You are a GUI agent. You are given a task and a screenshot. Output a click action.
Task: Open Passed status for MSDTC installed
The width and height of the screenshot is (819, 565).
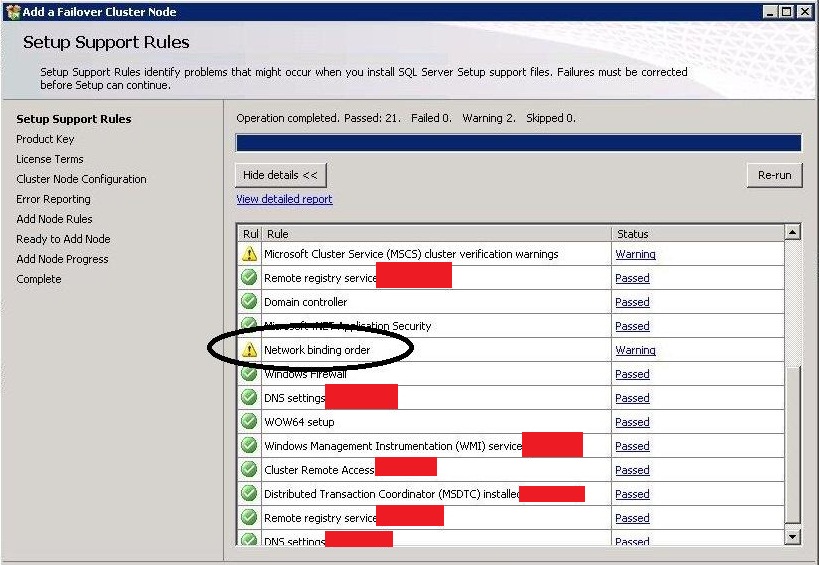[x=632, y=494]
